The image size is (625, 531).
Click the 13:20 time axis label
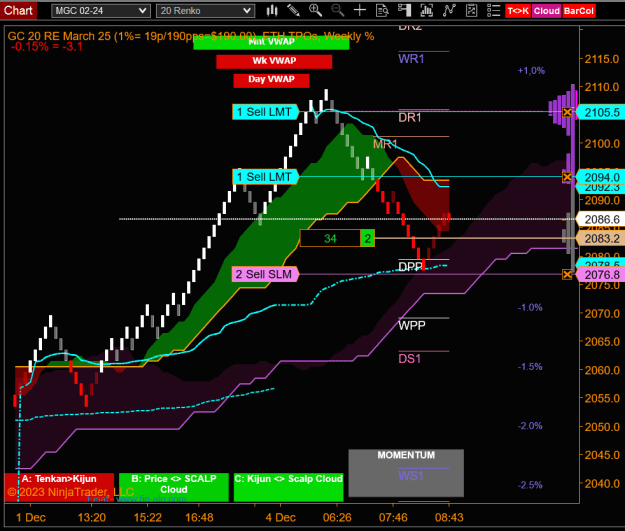point(92,517)
